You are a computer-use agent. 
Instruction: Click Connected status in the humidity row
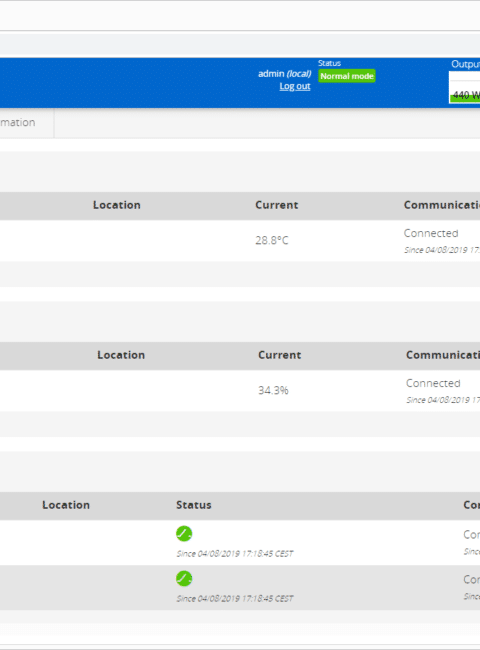pyautogui.click(x=433, y=383)
